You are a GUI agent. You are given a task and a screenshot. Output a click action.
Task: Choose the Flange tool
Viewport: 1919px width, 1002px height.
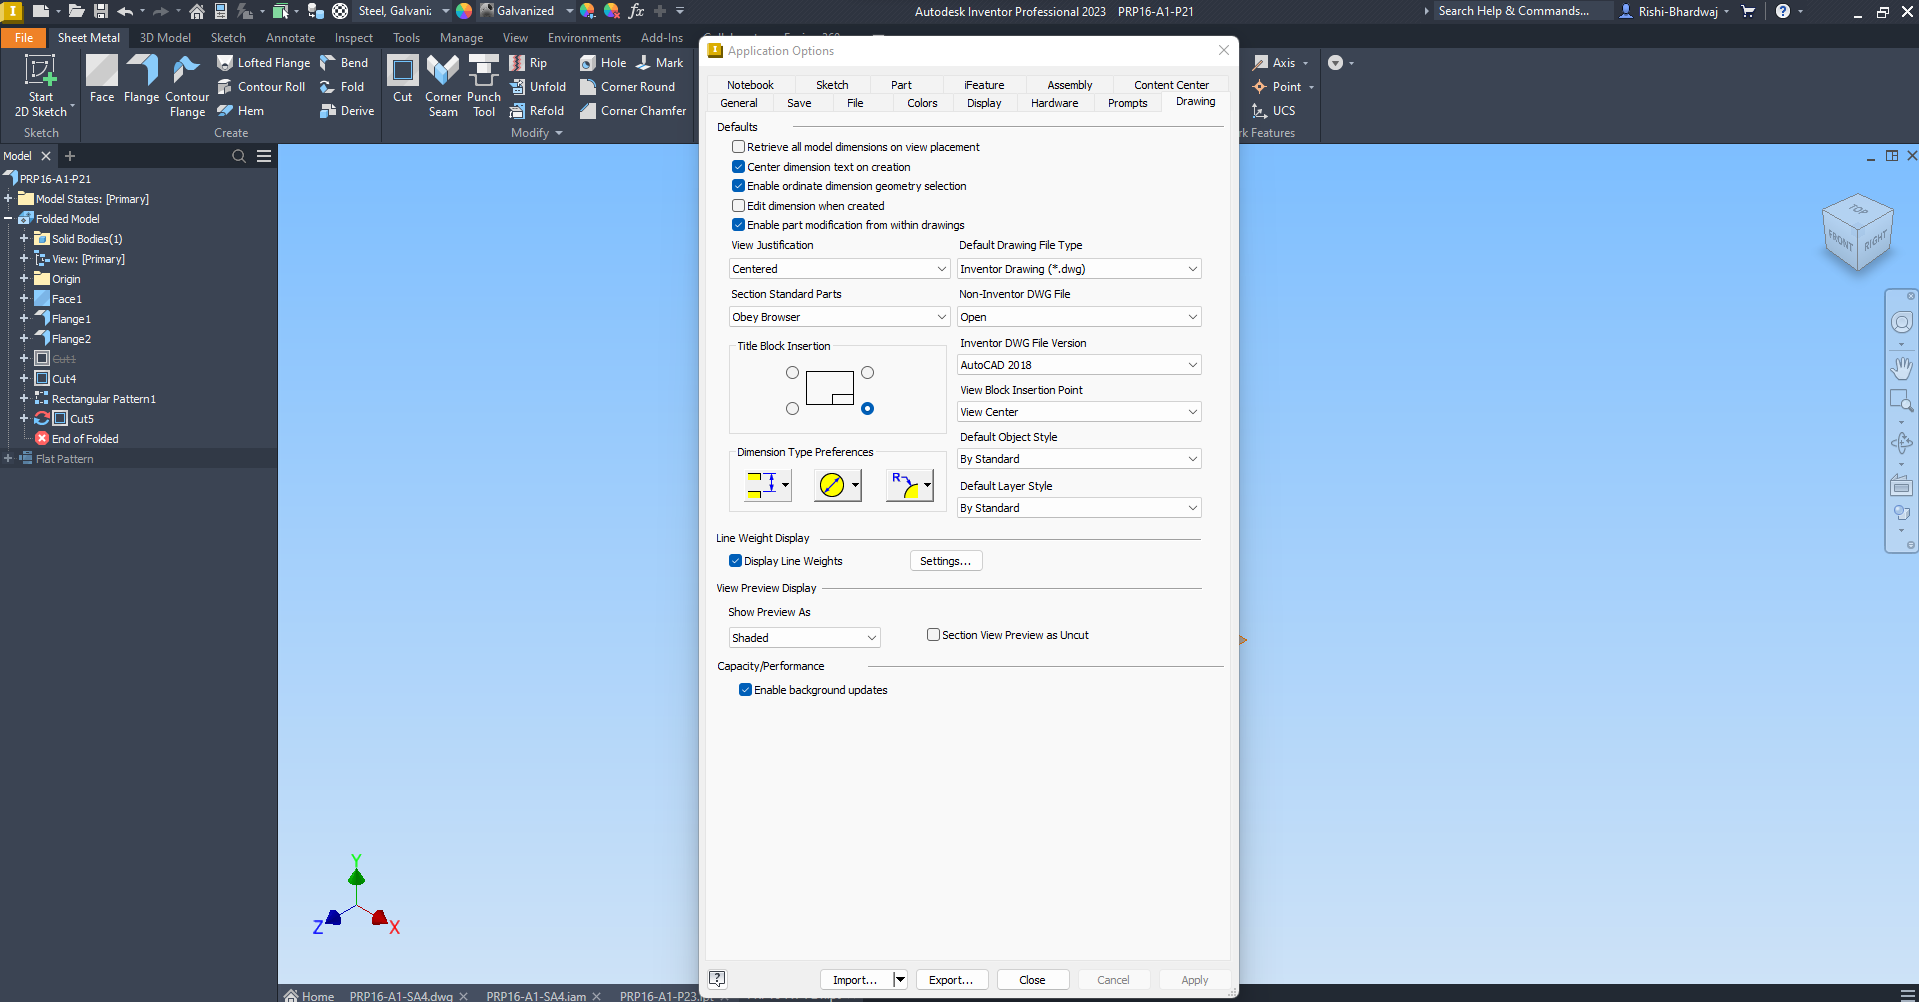click(x=141, y=79)
